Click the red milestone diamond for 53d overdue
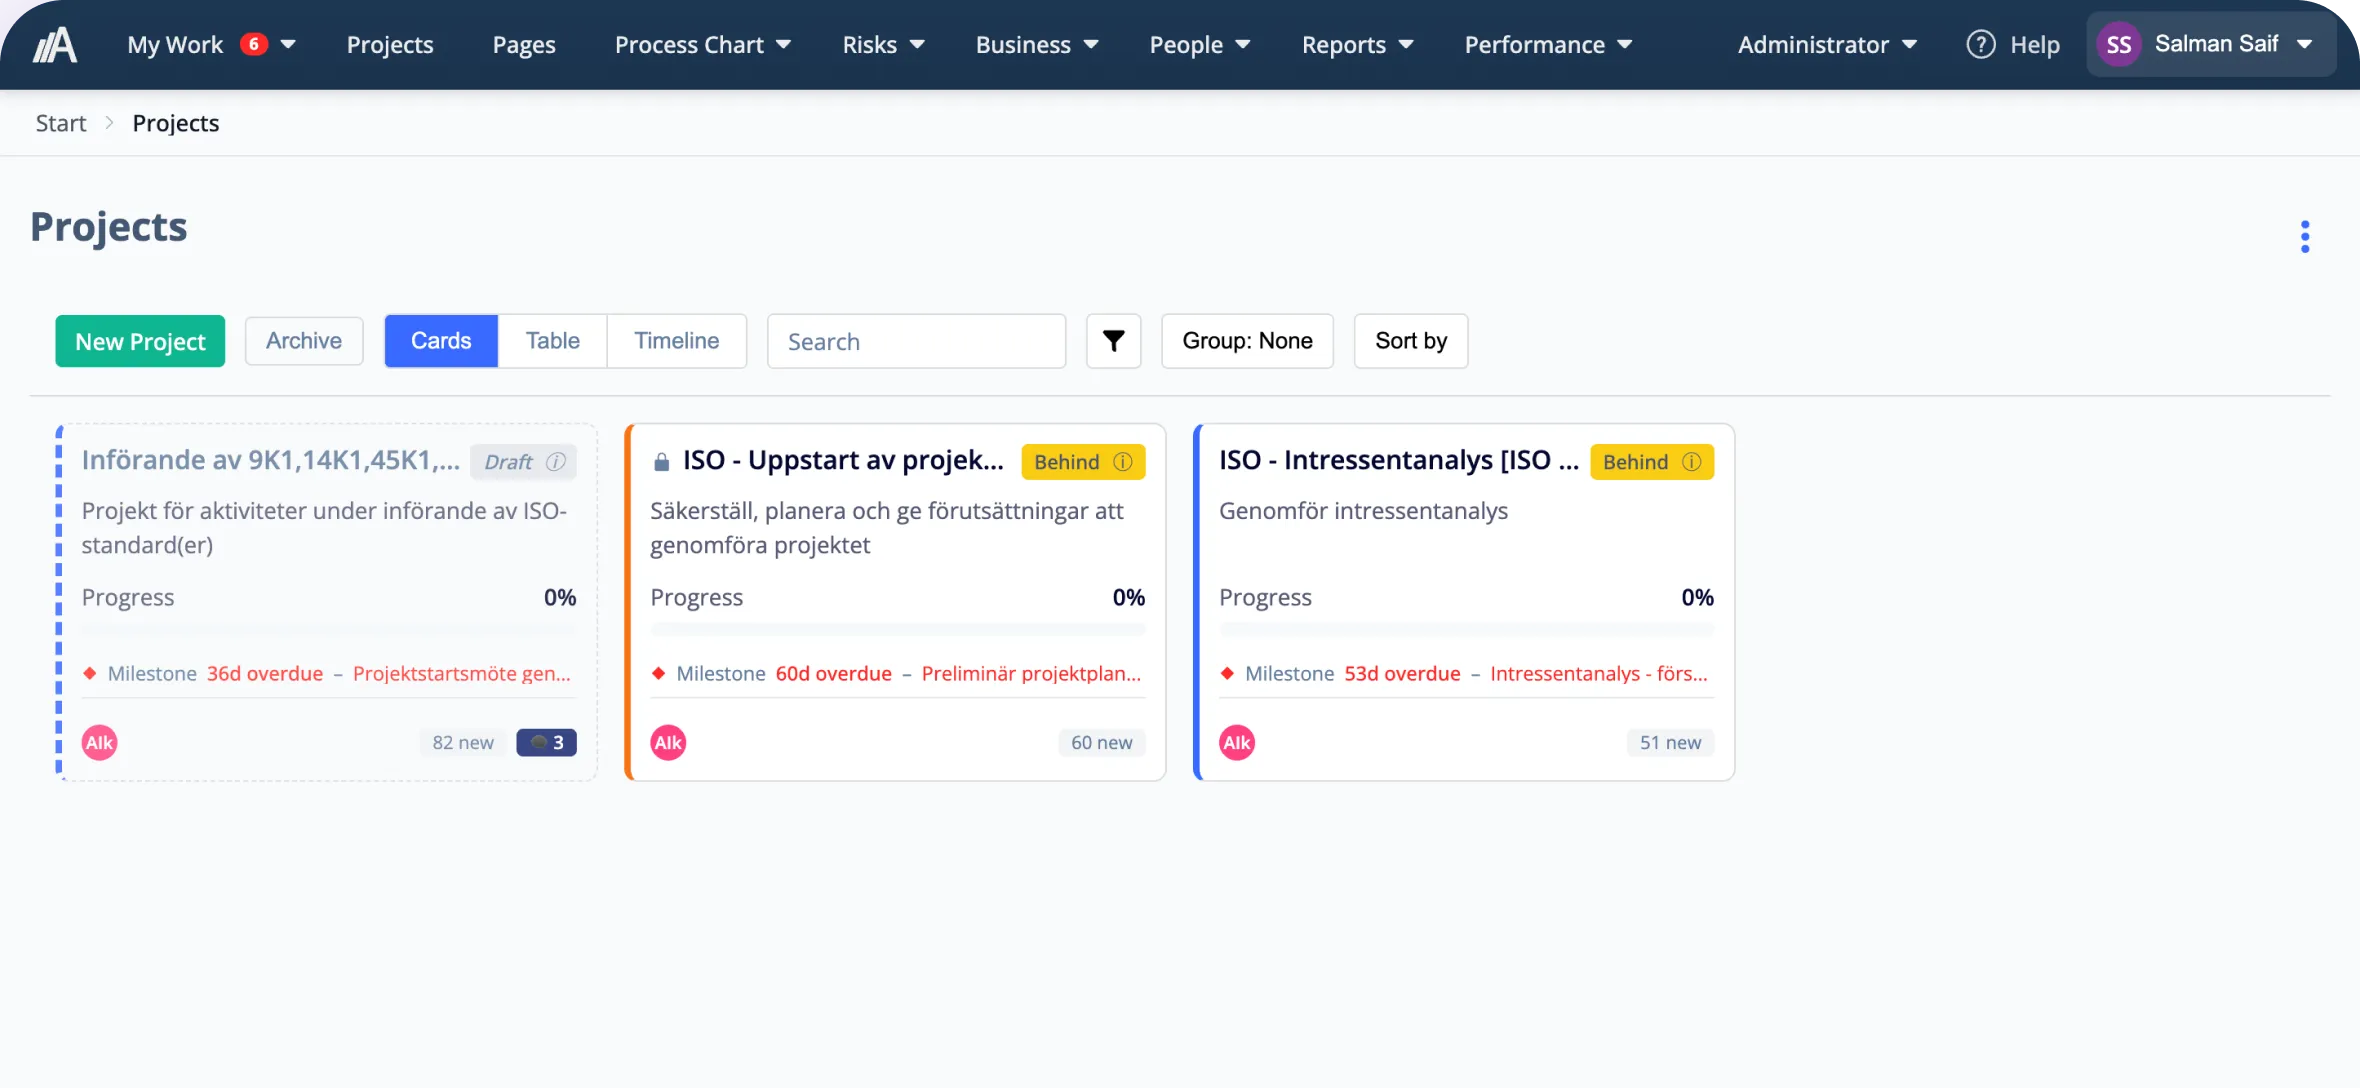The height and width of the screenshot is (1088, 2360). 1227,673
